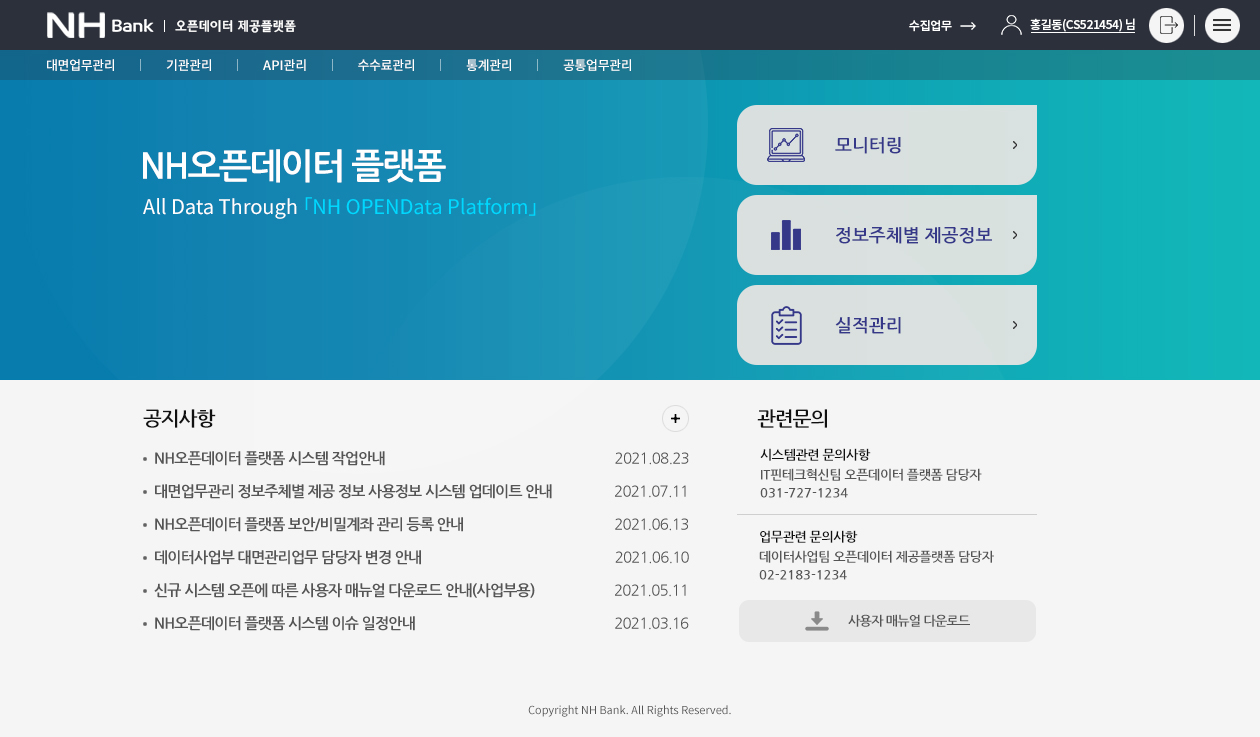
Task: Open notice NH오픈데이터 플랫폼 시스템 이슈 일정안내
Action: tap(285, 623)
